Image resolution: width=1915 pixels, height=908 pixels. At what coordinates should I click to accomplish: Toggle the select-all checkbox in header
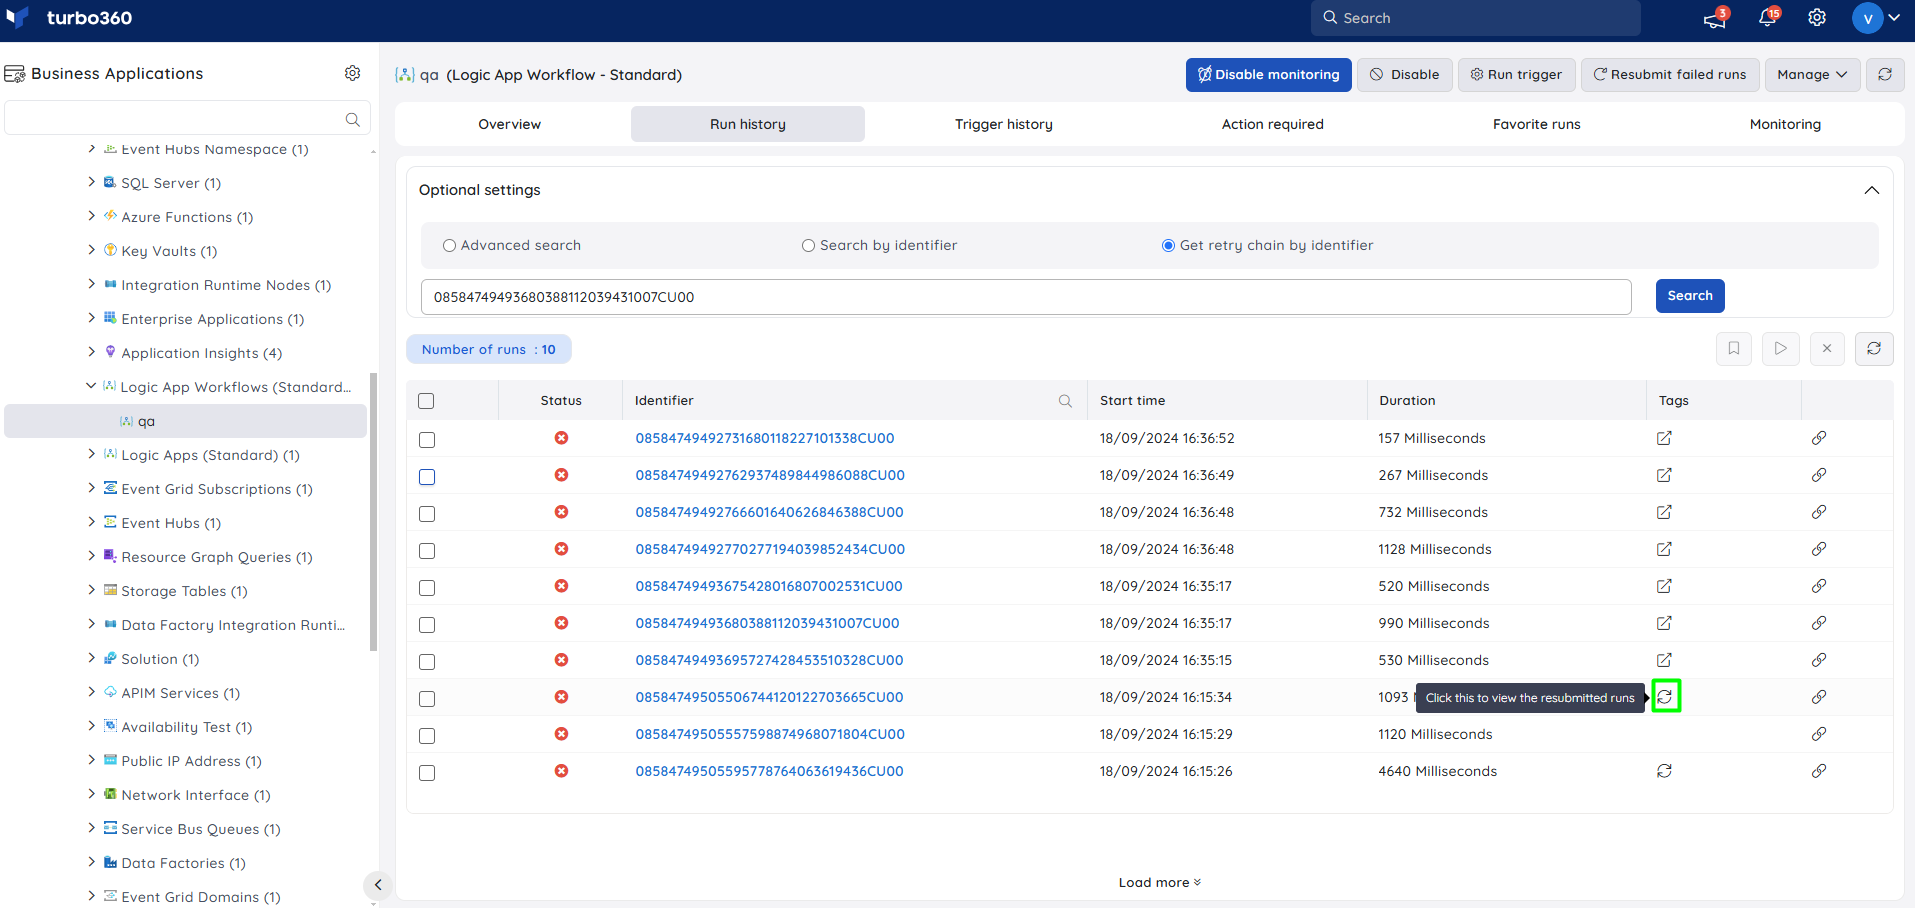pyautogui.click(x=426, y=401)
